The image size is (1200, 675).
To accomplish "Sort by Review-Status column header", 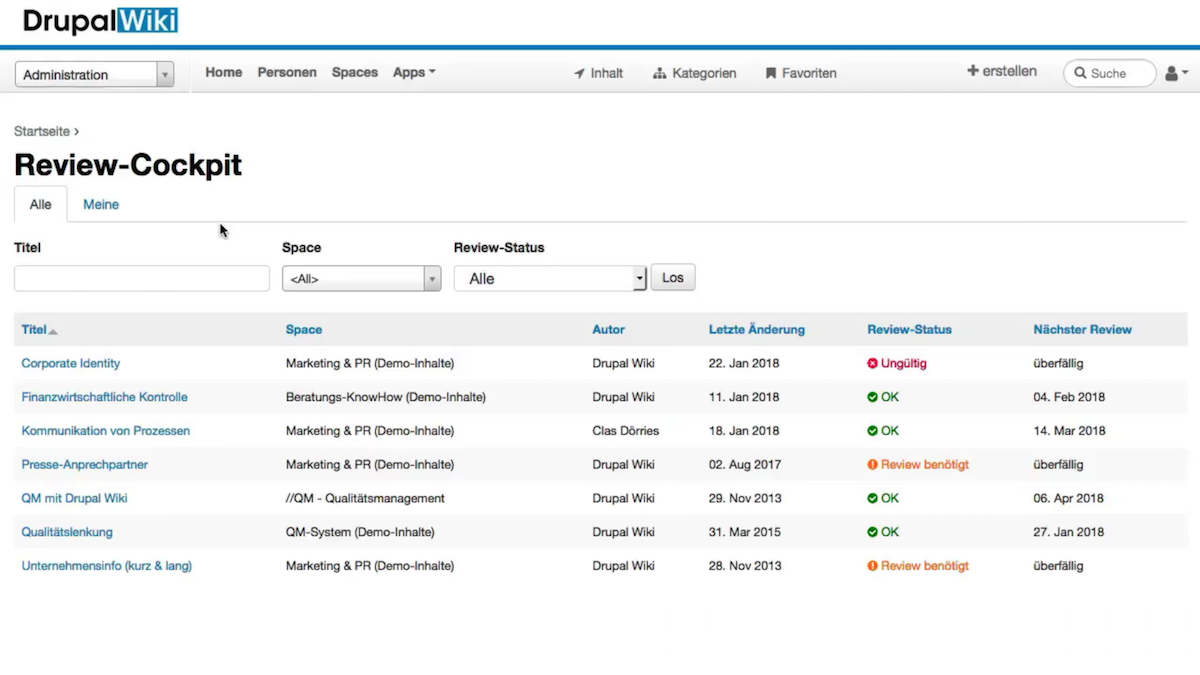I will [x=910, y=329].
